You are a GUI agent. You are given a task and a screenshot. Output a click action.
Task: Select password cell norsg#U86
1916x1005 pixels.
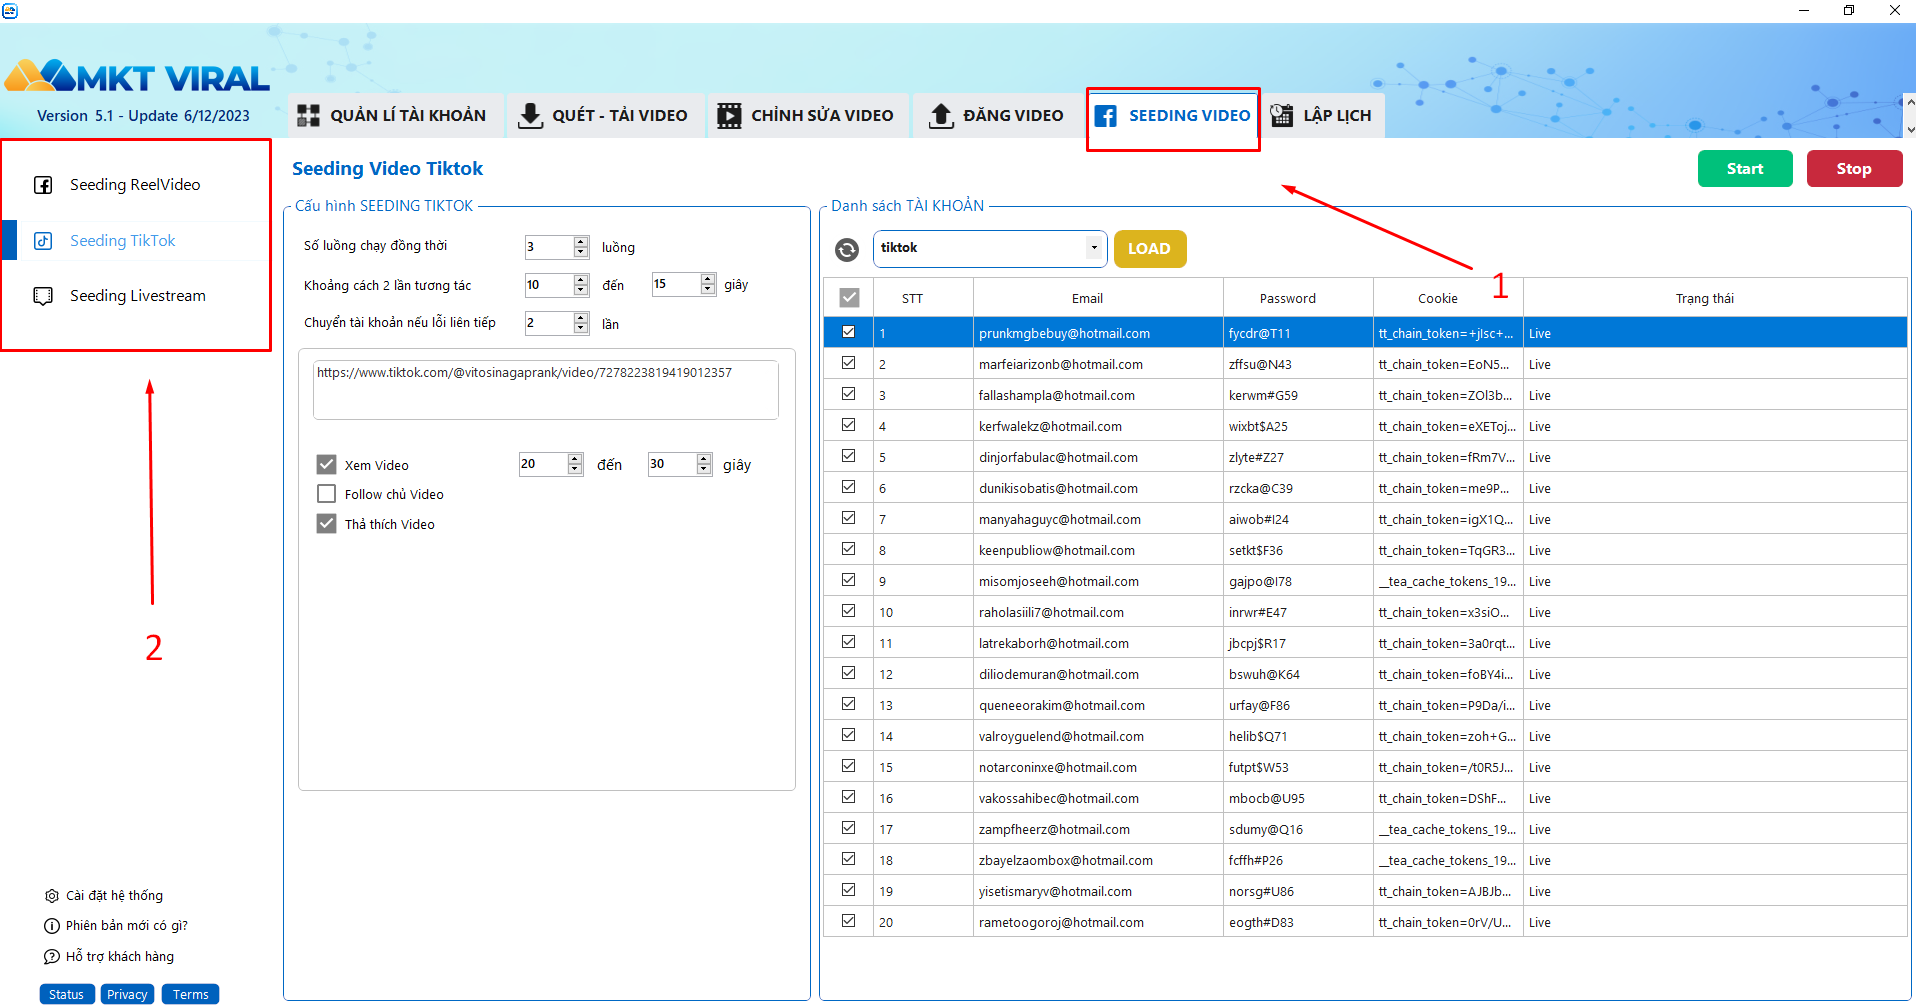pos(1298,891)
